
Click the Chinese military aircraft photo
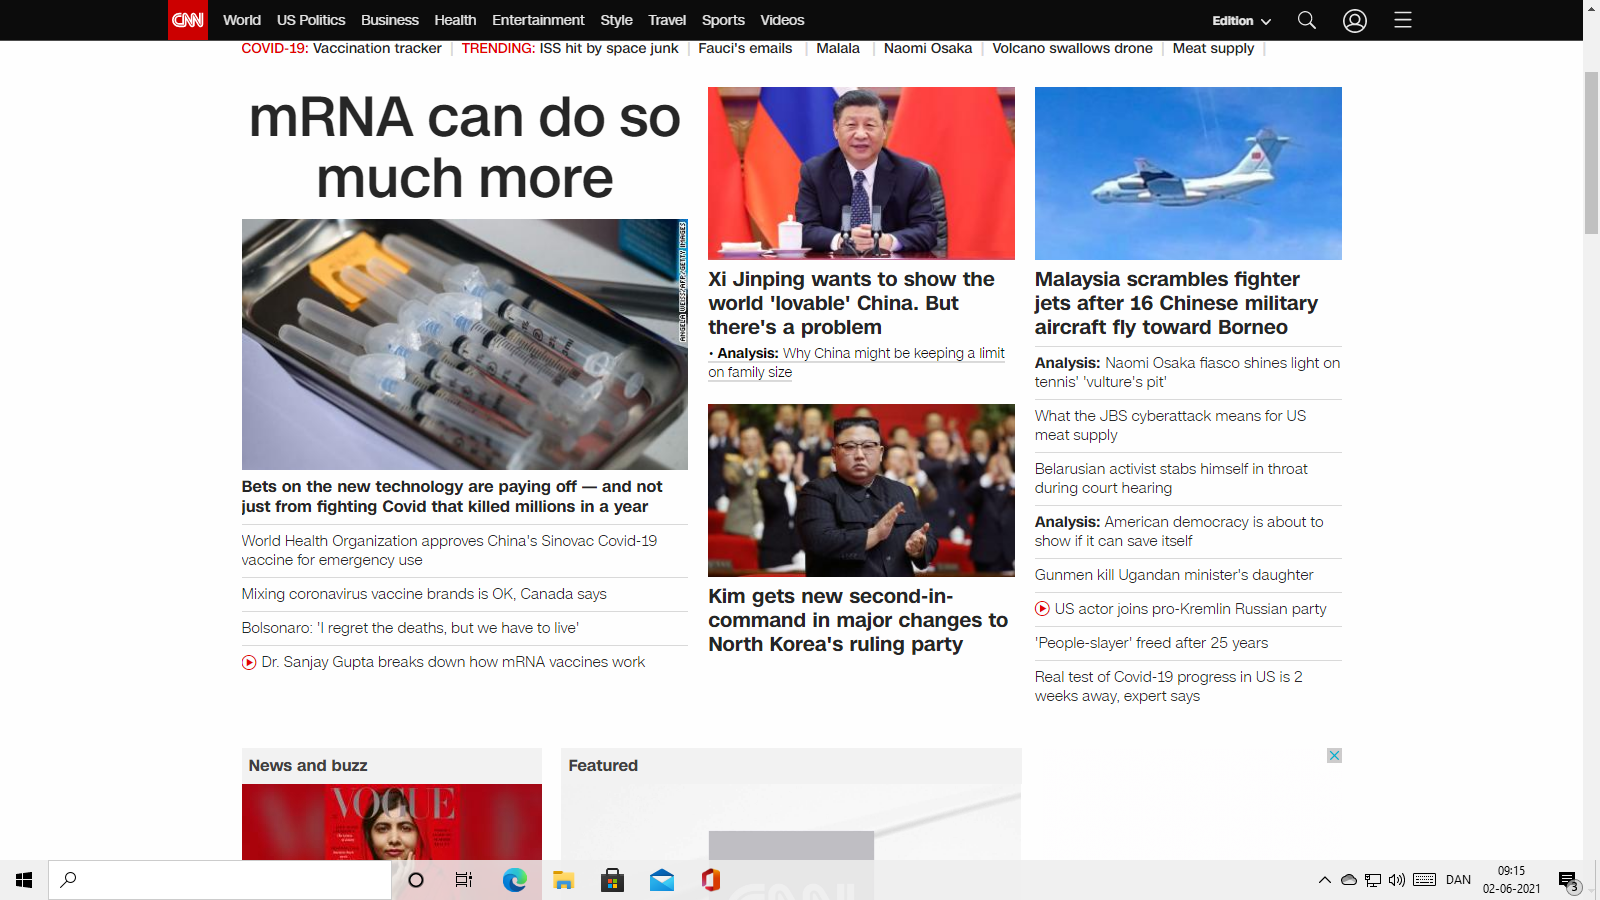point(1188,173)
